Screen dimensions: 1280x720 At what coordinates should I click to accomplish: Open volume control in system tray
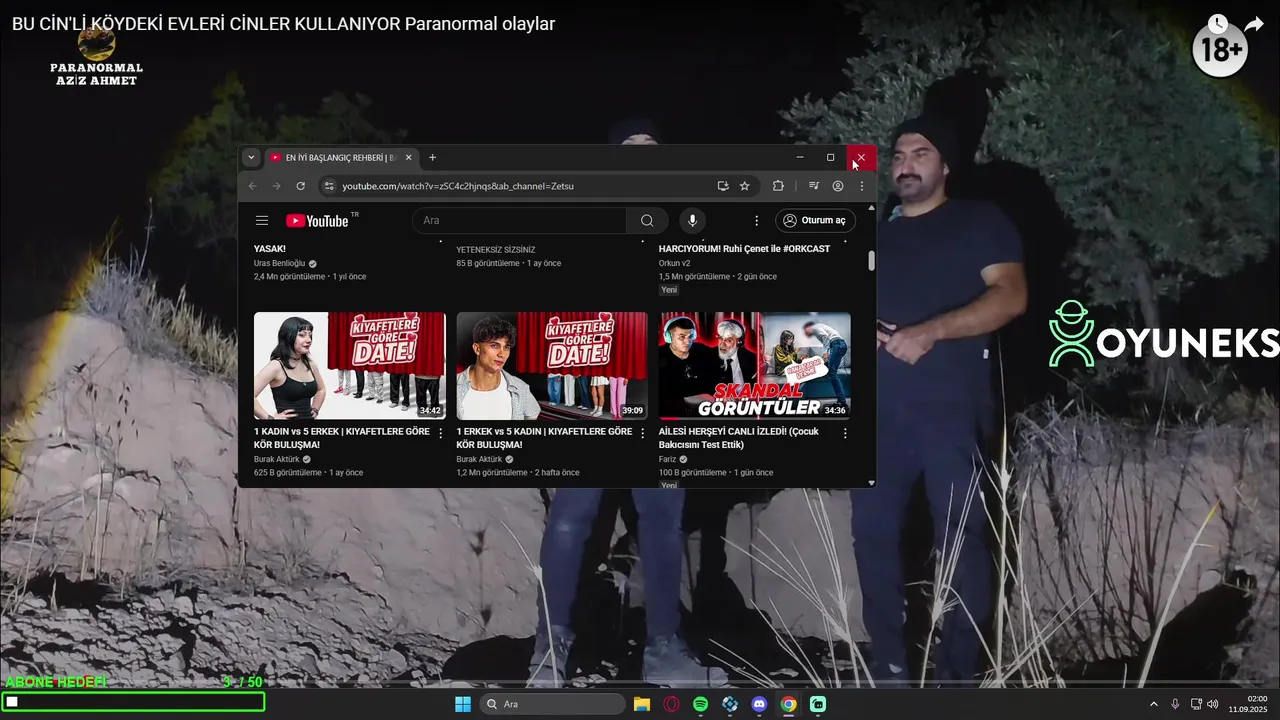coord(1213,704)
